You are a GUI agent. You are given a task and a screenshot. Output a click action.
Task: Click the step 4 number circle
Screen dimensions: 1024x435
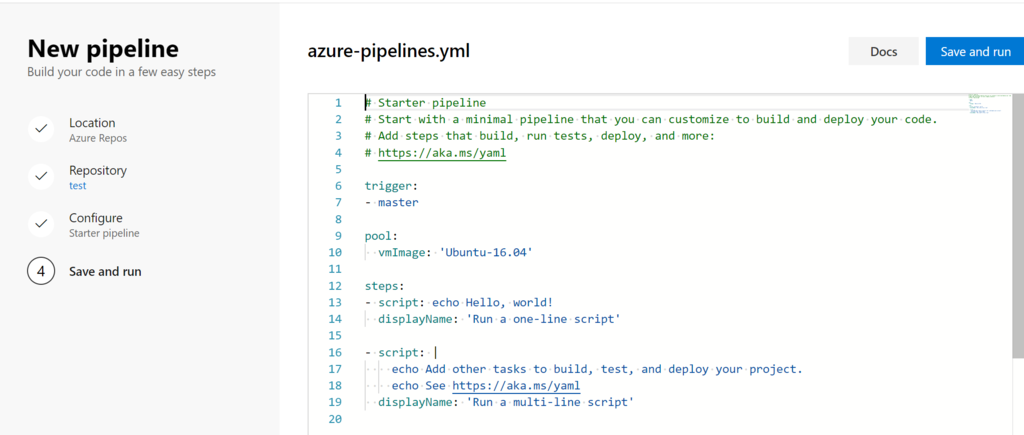41,271
